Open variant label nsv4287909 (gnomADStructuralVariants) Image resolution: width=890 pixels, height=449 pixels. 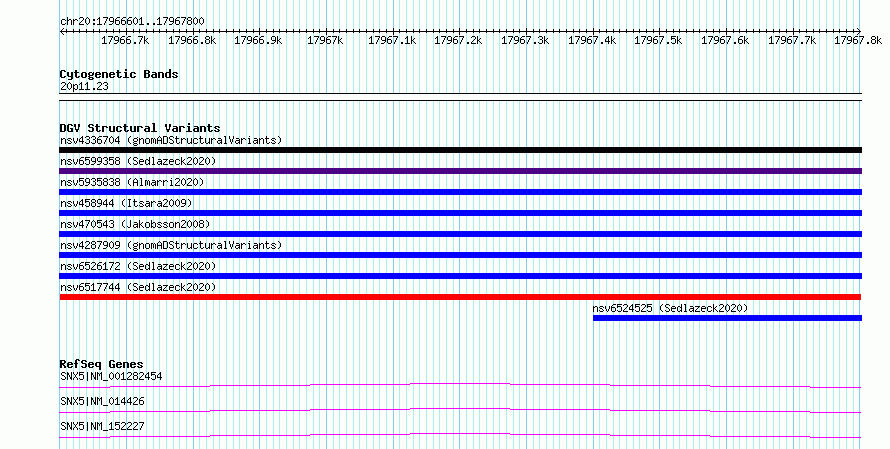[171, 245]
